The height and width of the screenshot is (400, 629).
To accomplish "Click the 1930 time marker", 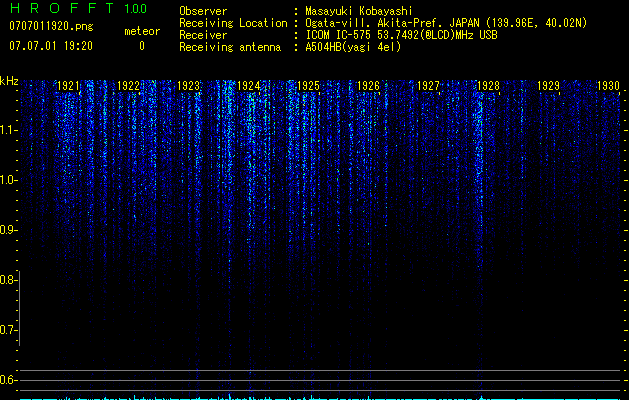I will pyautogui.click(x=608, y=86).
